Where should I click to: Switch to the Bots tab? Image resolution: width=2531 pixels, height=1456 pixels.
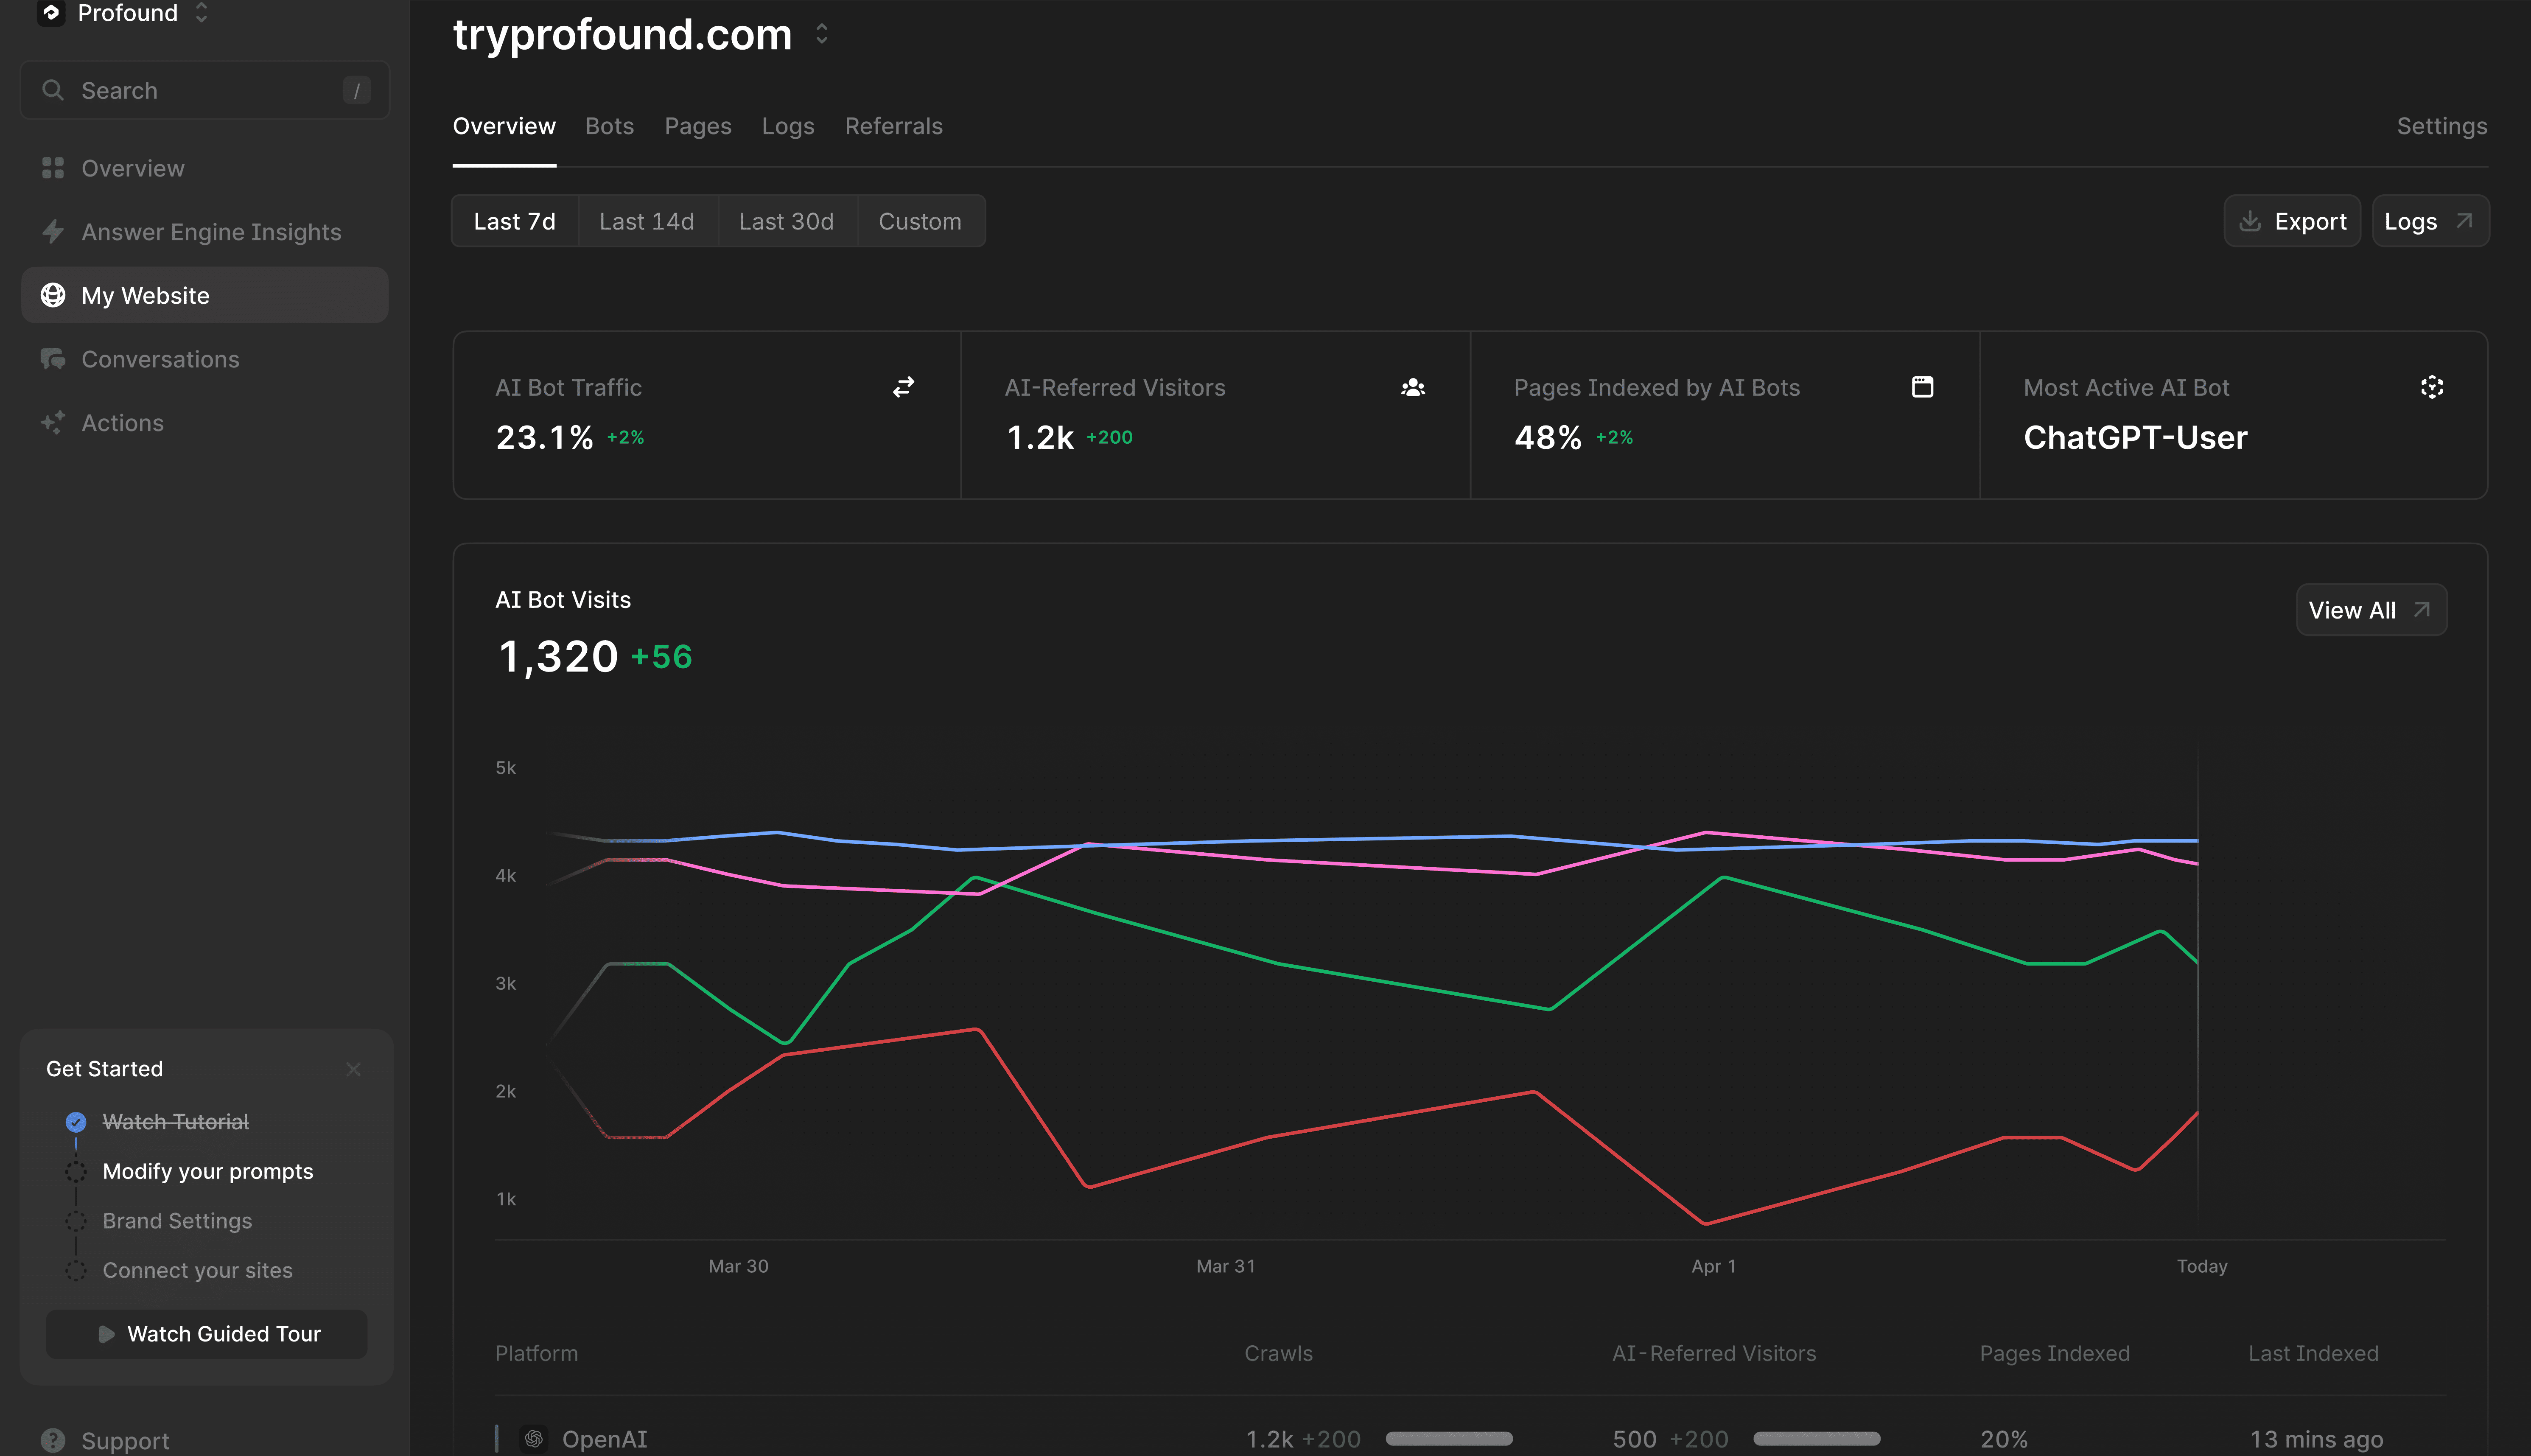(610, 126)
